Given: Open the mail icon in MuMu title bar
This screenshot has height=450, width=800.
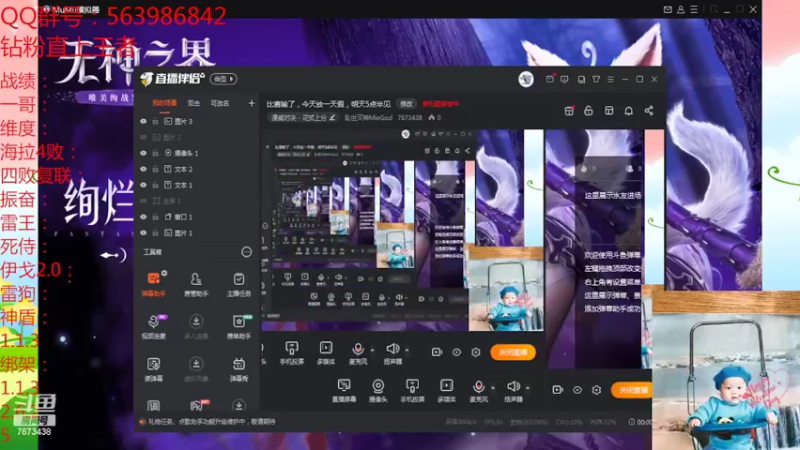Looking at the screenshot, I should [x=667, y=10].
